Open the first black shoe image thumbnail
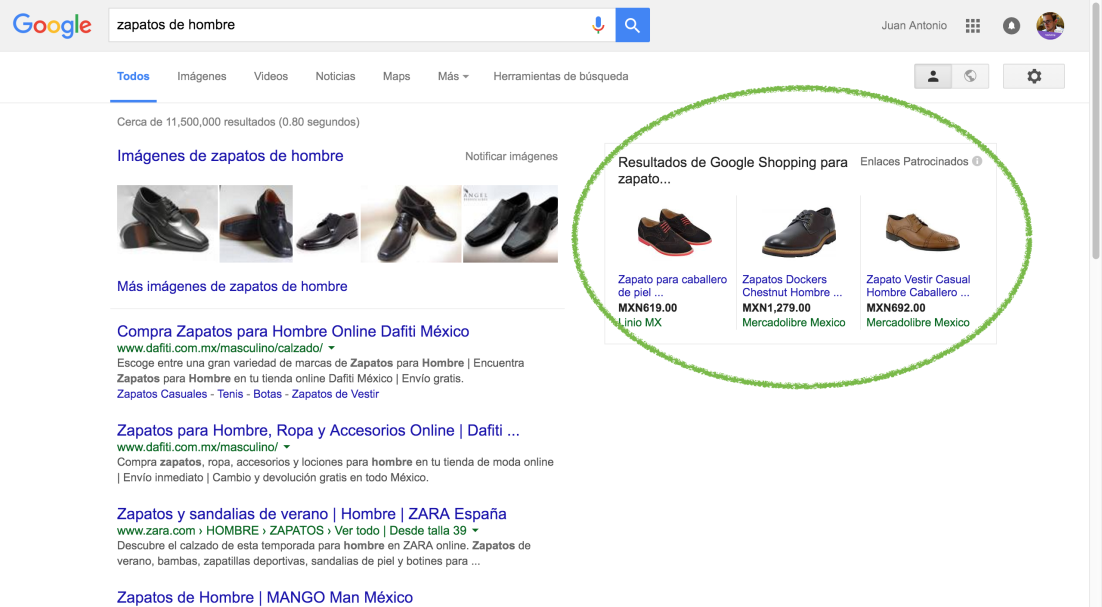Screen dimensions: 1102x607 [x=167, y=223]
